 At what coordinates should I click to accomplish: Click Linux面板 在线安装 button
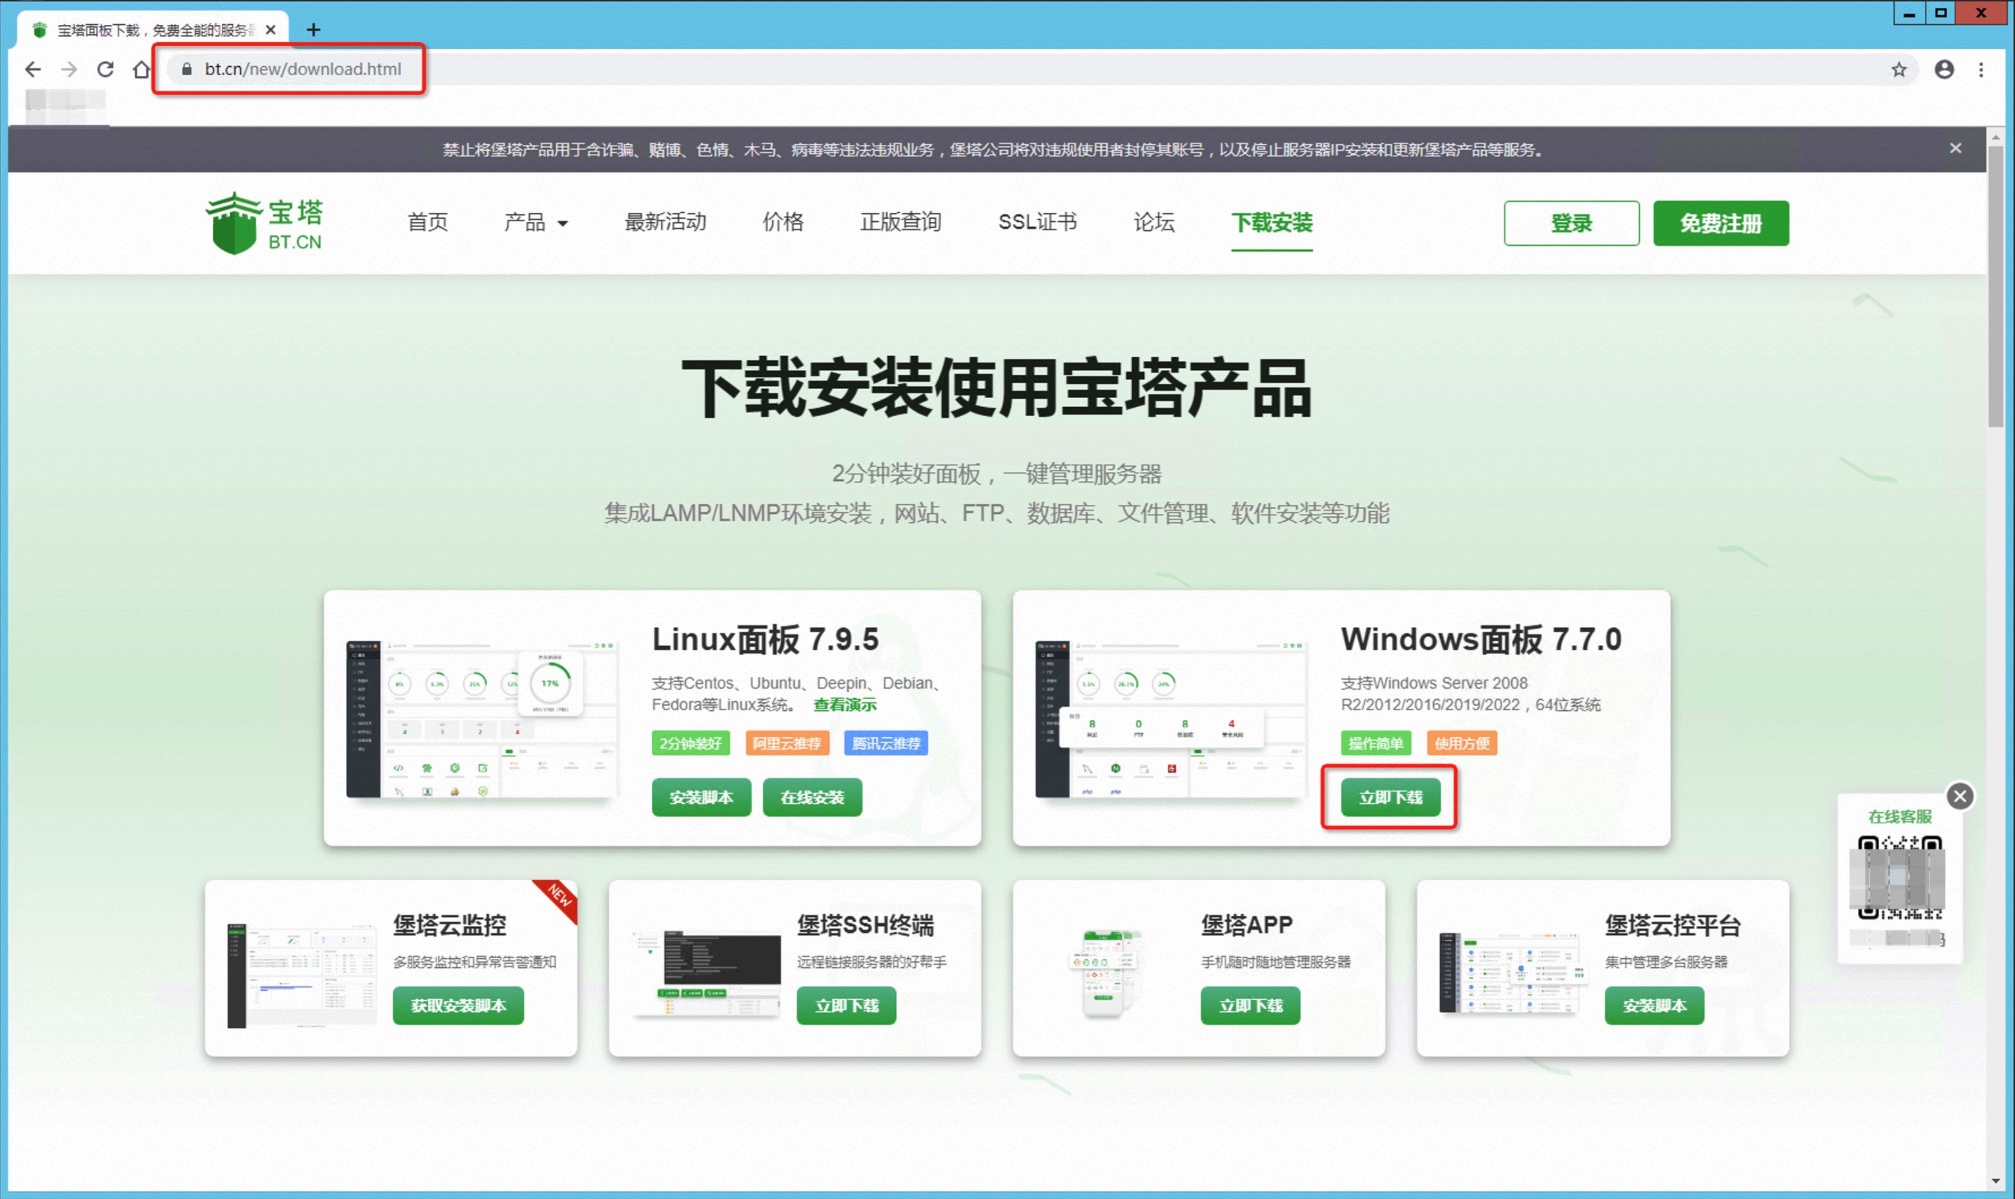pyautogui.click(x=812, y=797)
